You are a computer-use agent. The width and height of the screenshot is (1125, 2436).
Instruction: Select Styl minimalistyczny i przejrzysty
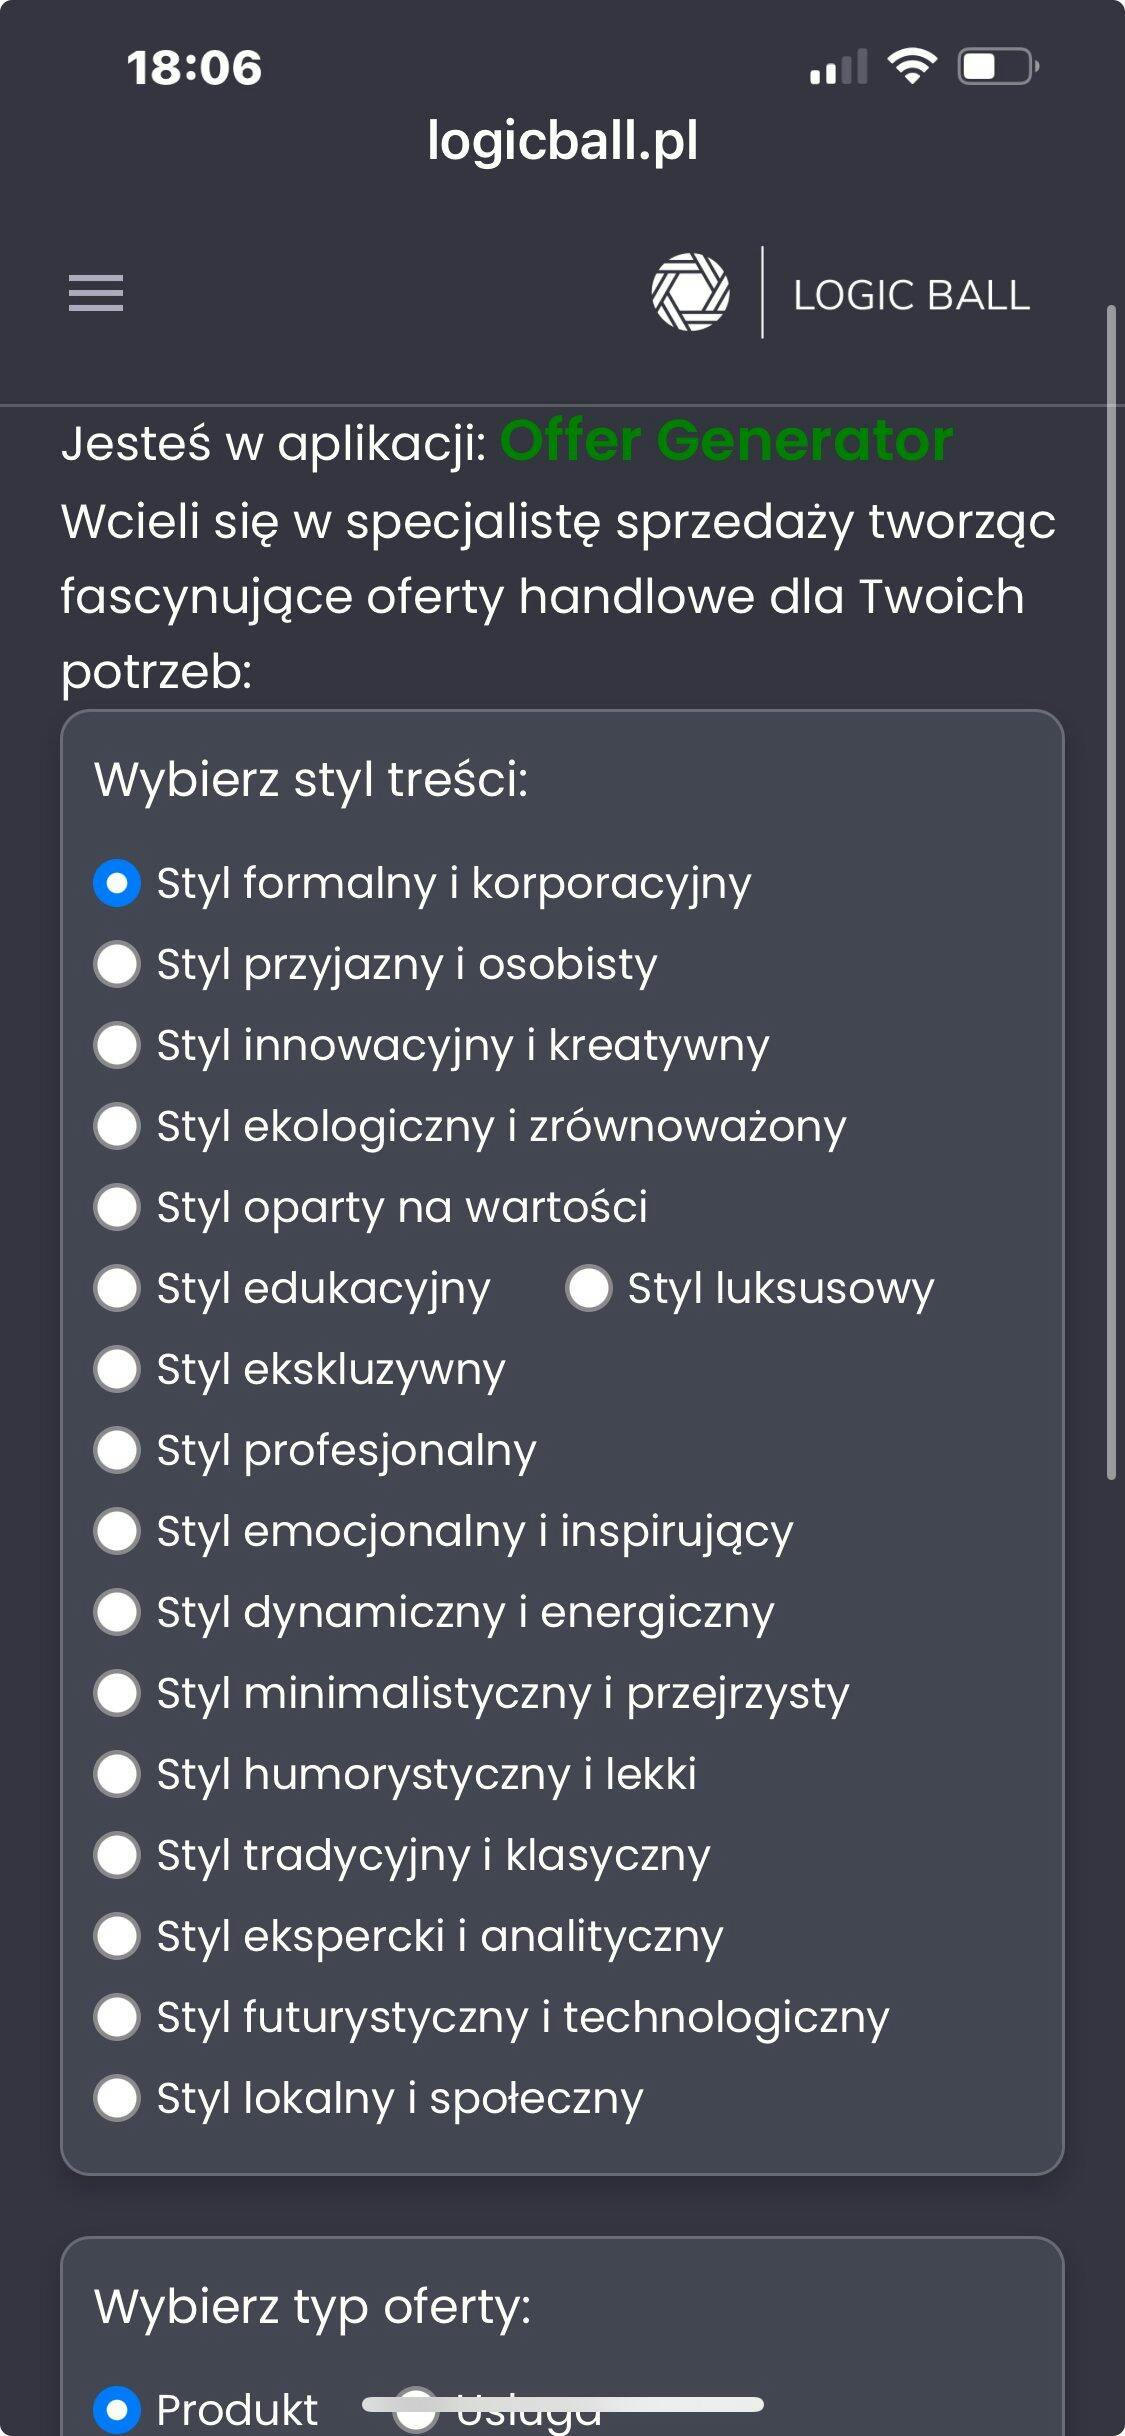[117, 1693]
